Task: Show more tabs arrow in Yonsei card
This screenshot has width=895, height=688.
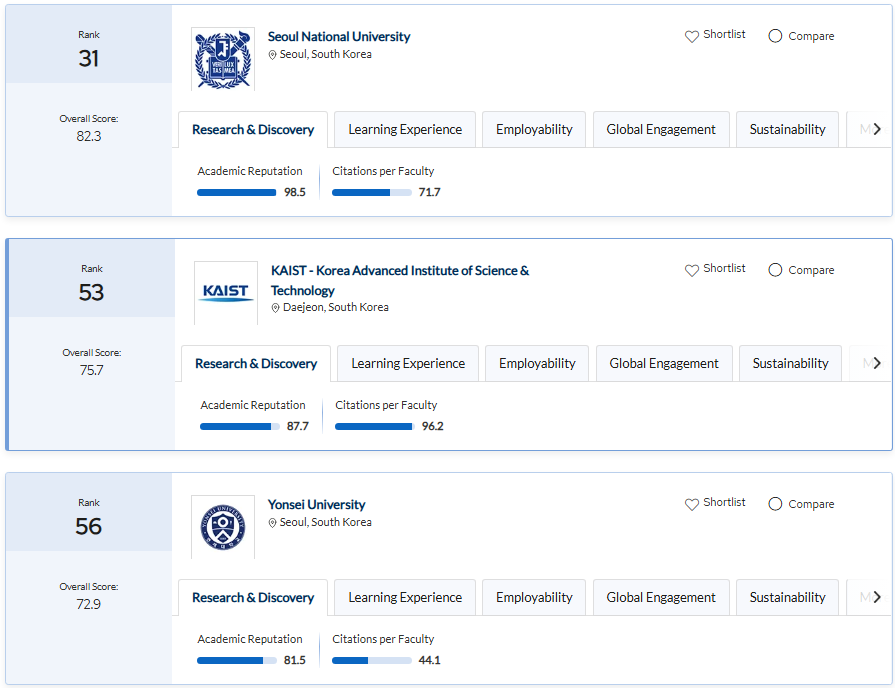Action: coord(877,597)
